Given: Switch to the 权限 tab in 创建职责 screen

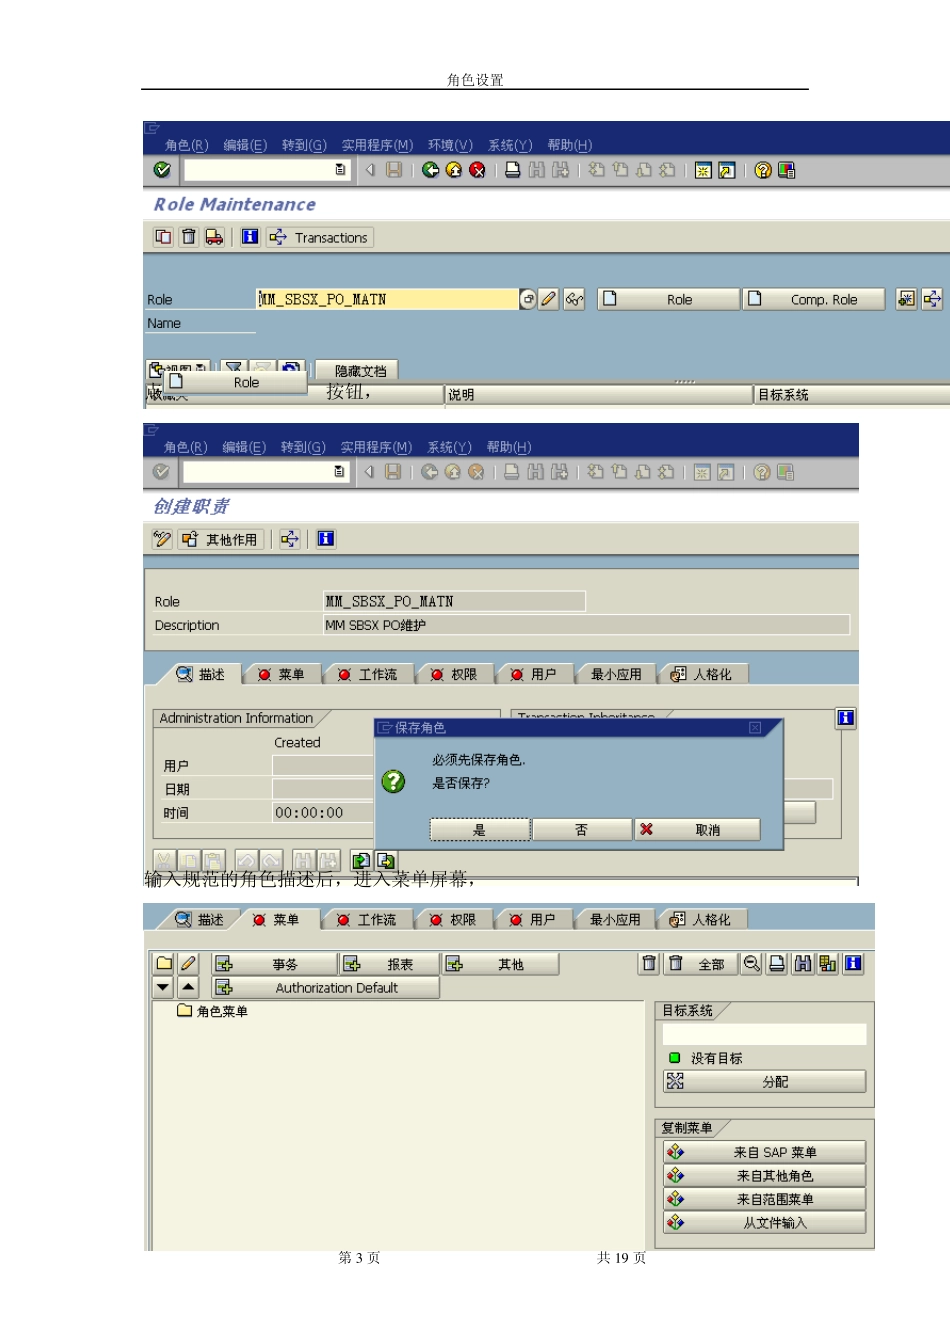Looking at the screenshot, I should [x=454, y=674].
